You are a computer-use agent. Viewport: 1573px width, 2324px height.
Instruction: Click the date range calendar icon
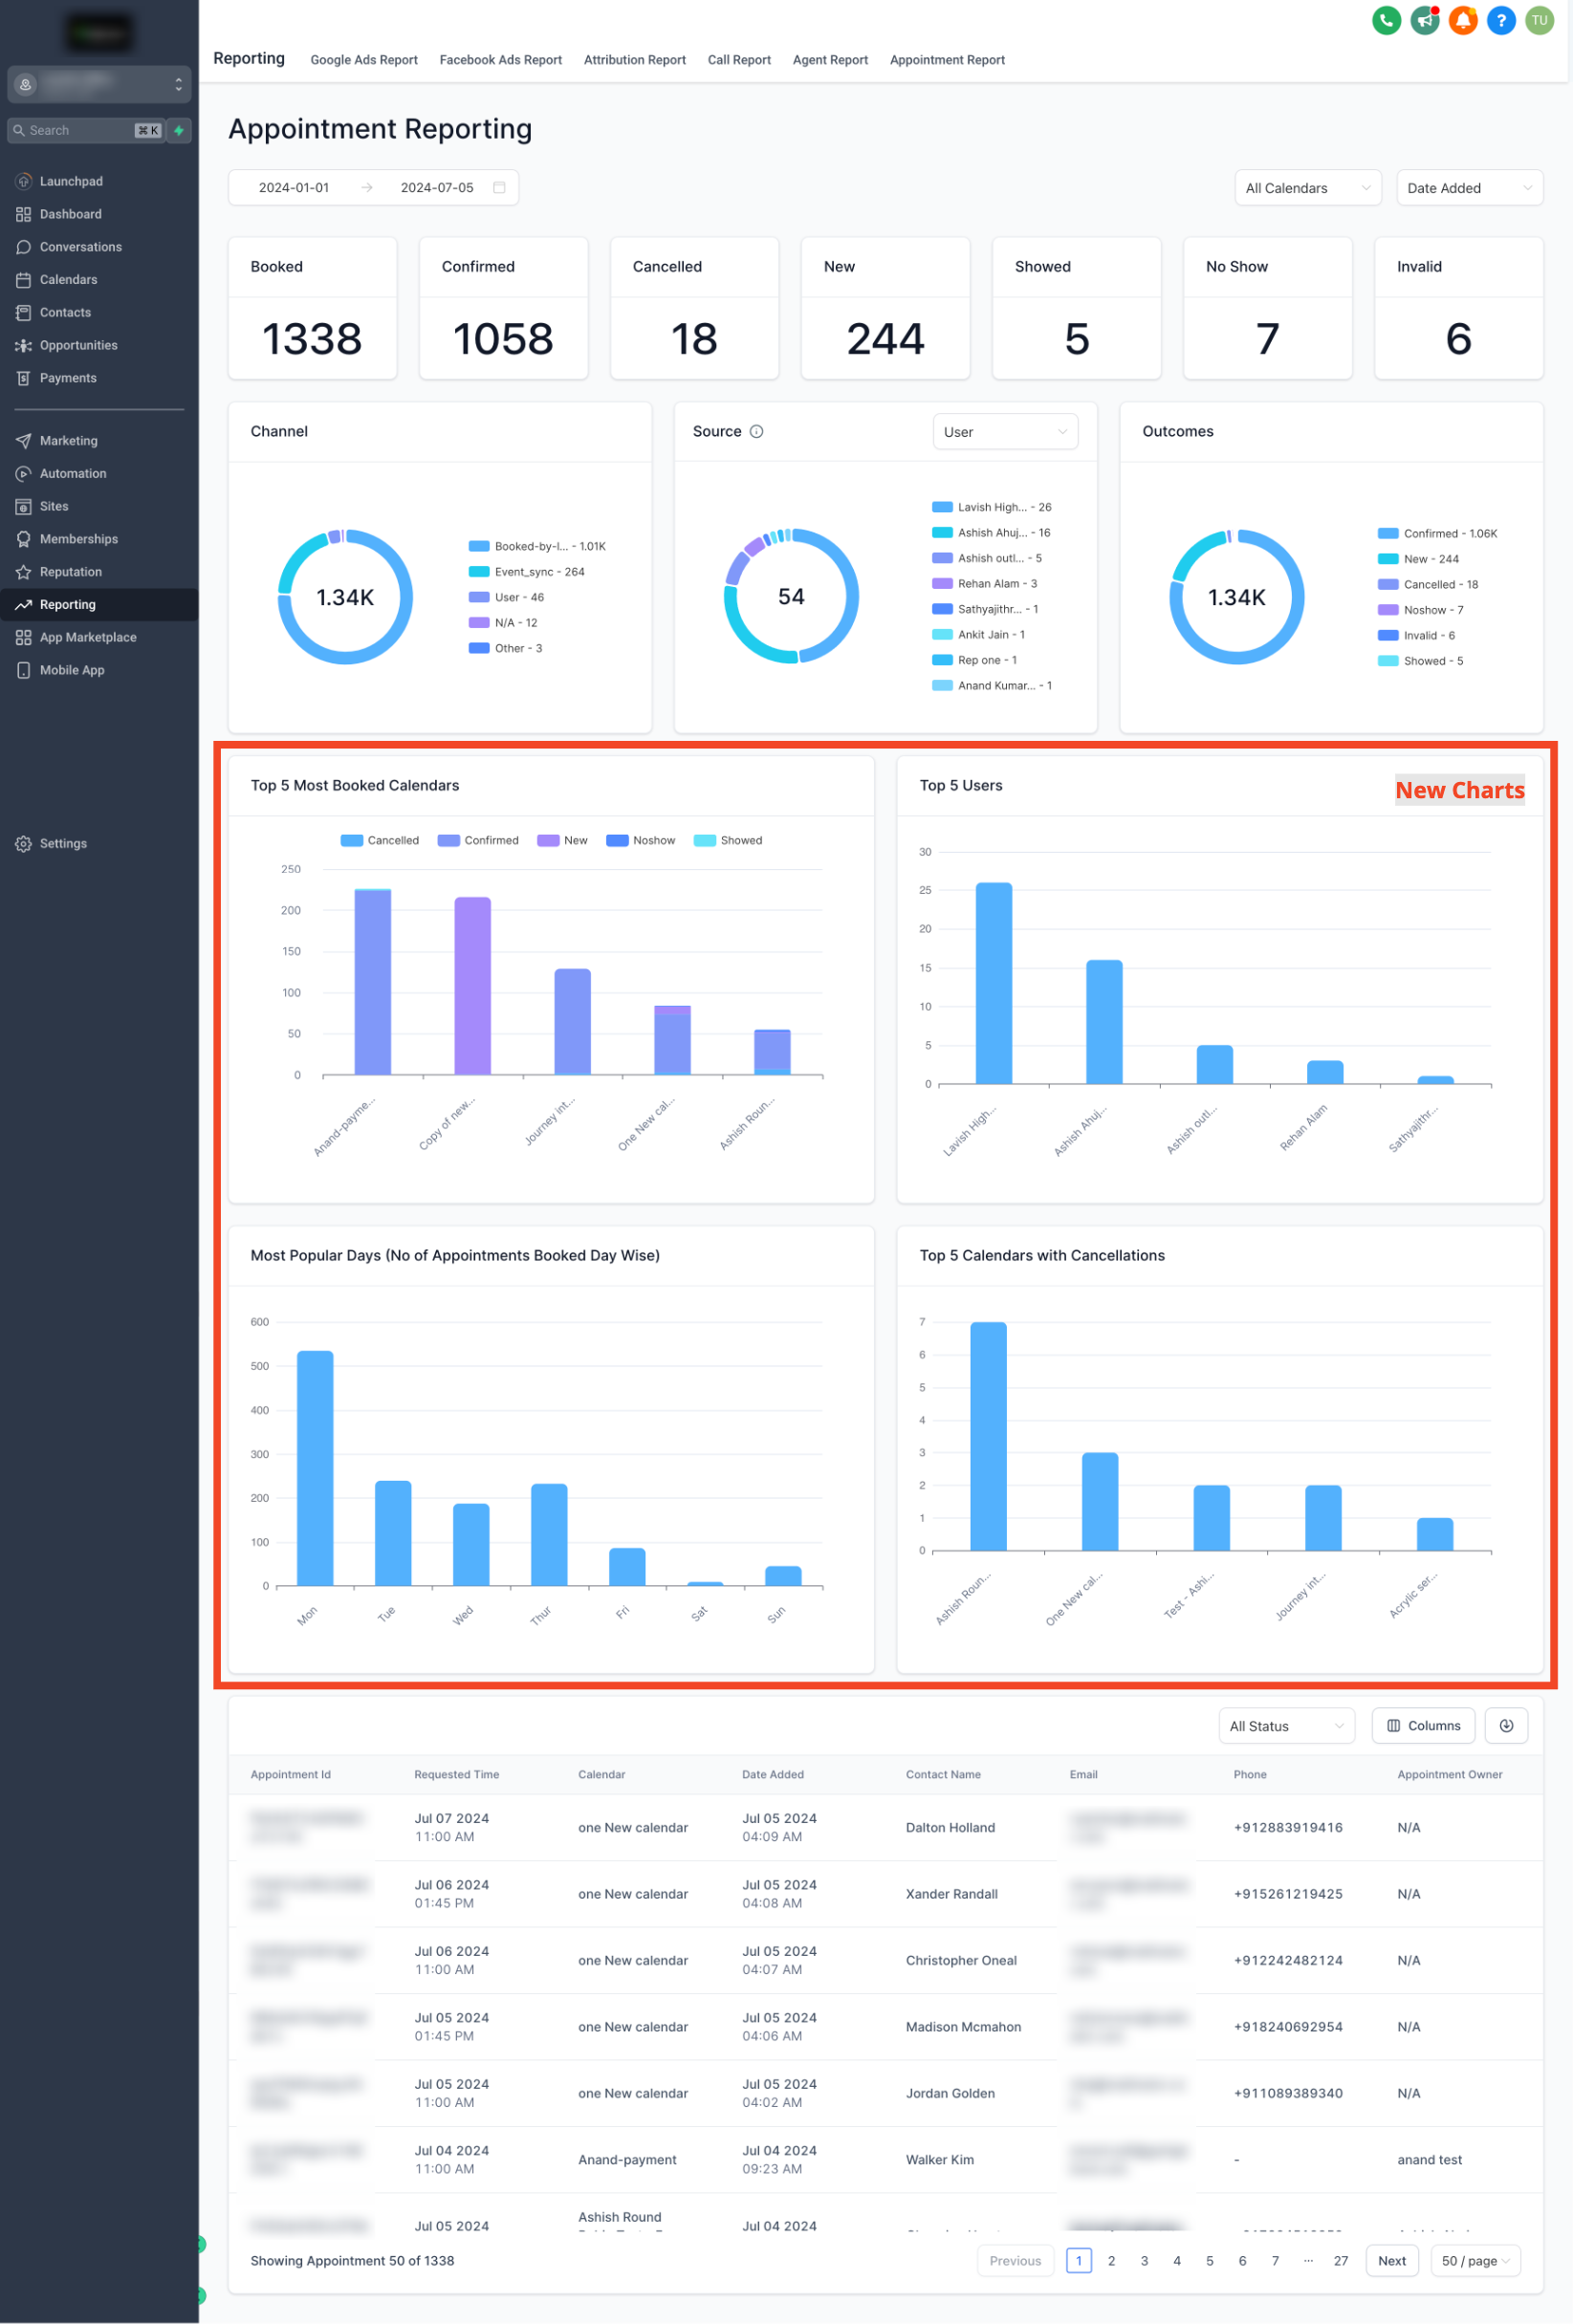(x=499, y=188)
